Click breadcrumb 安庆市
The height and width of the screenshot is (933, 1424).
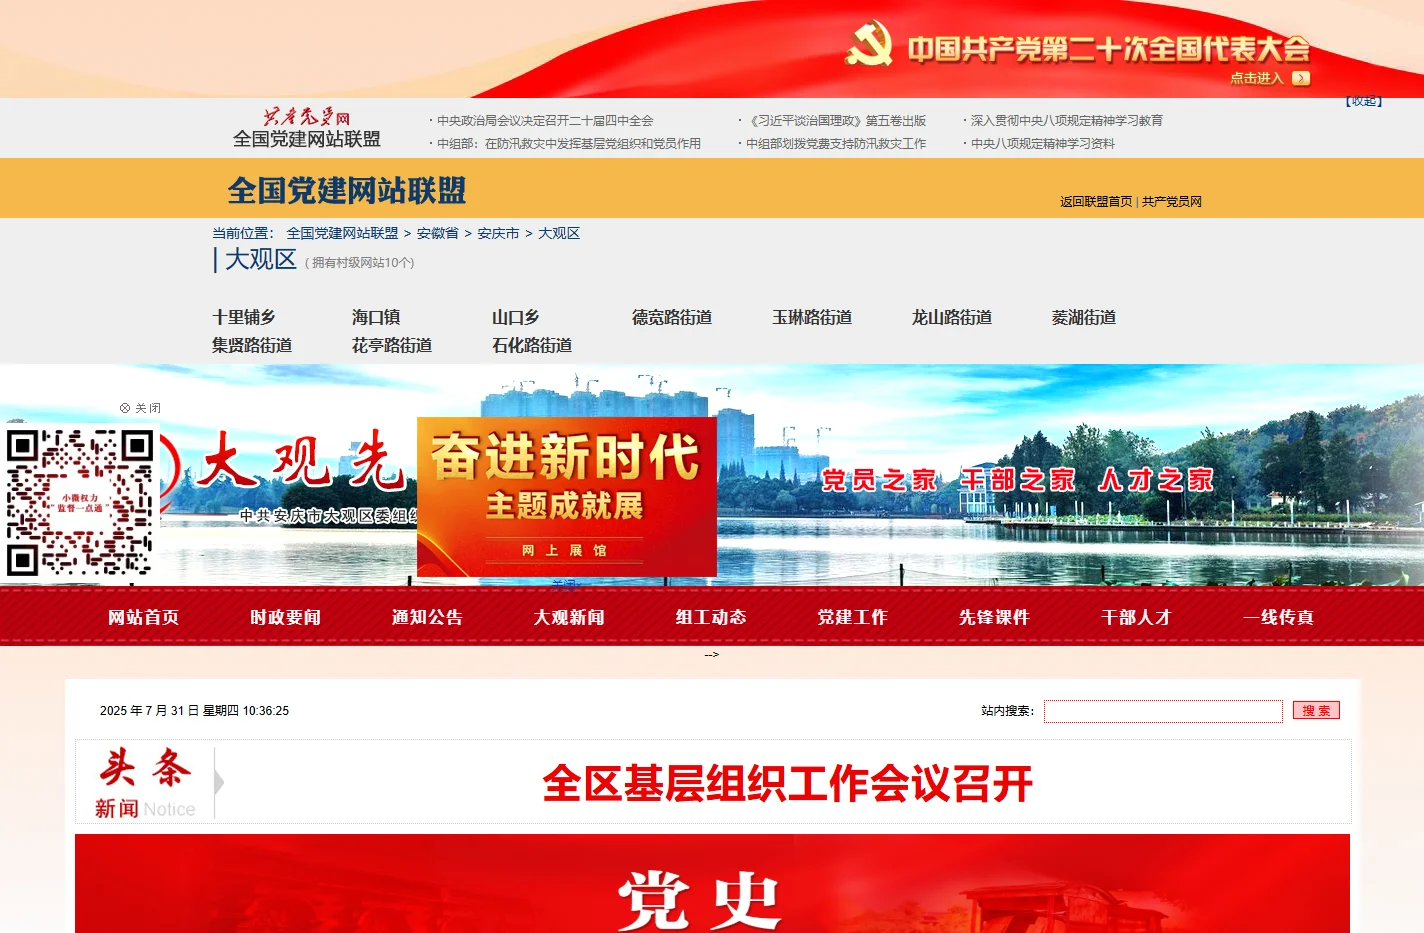point(498,233)
